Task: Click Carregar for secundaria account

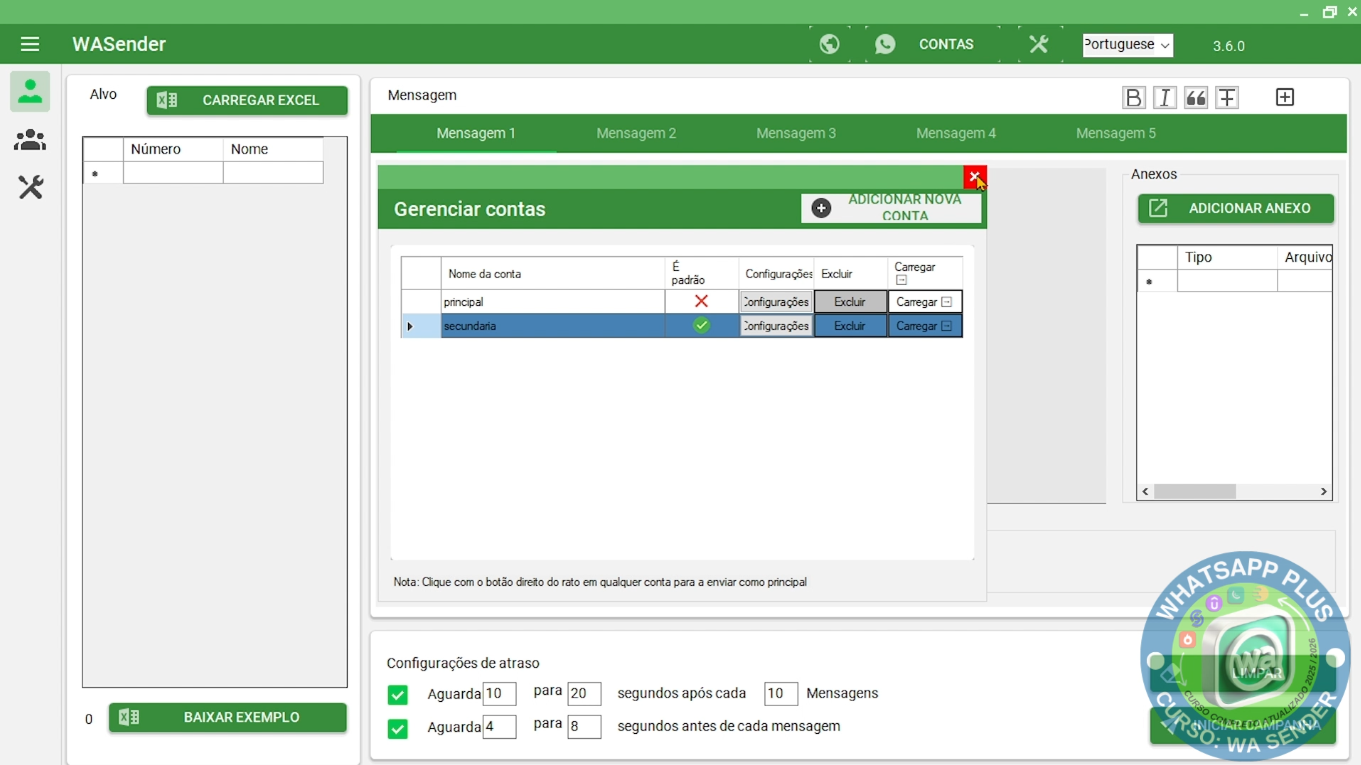Action: [925, 326]
